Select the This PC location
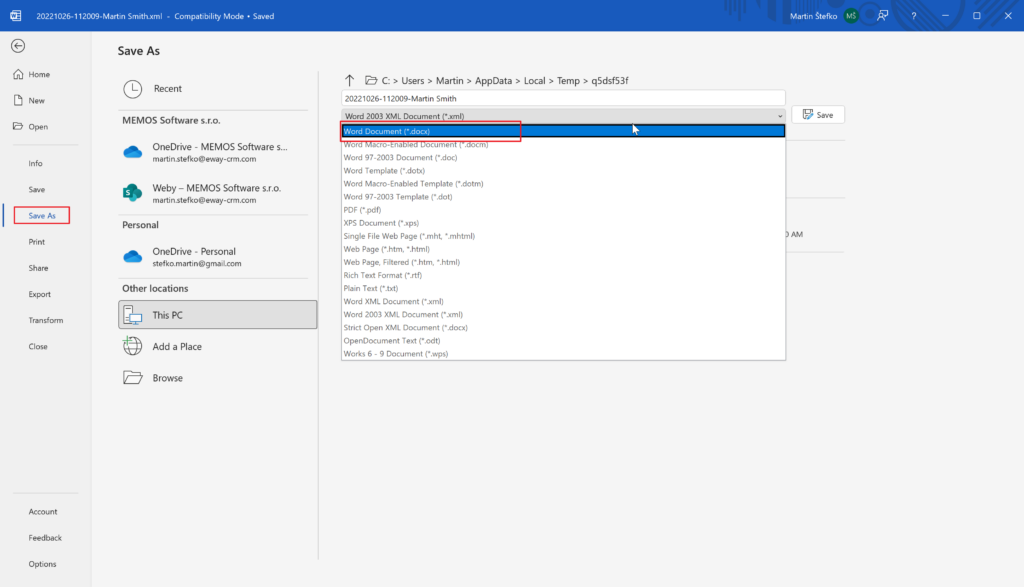 pos(217,315)
